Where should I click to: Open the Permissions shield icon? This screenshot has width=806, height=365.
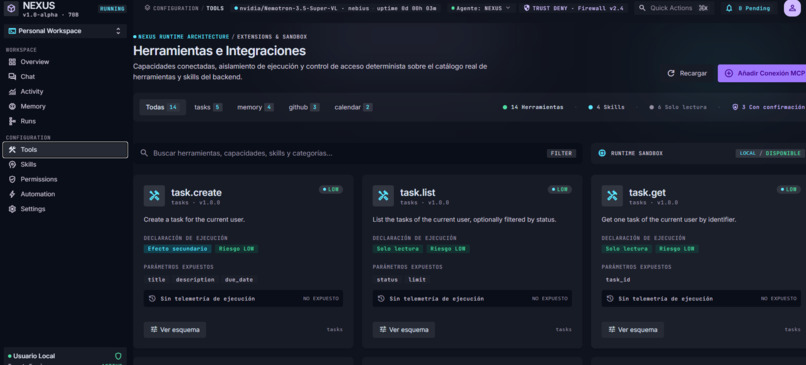click(12, 179)
